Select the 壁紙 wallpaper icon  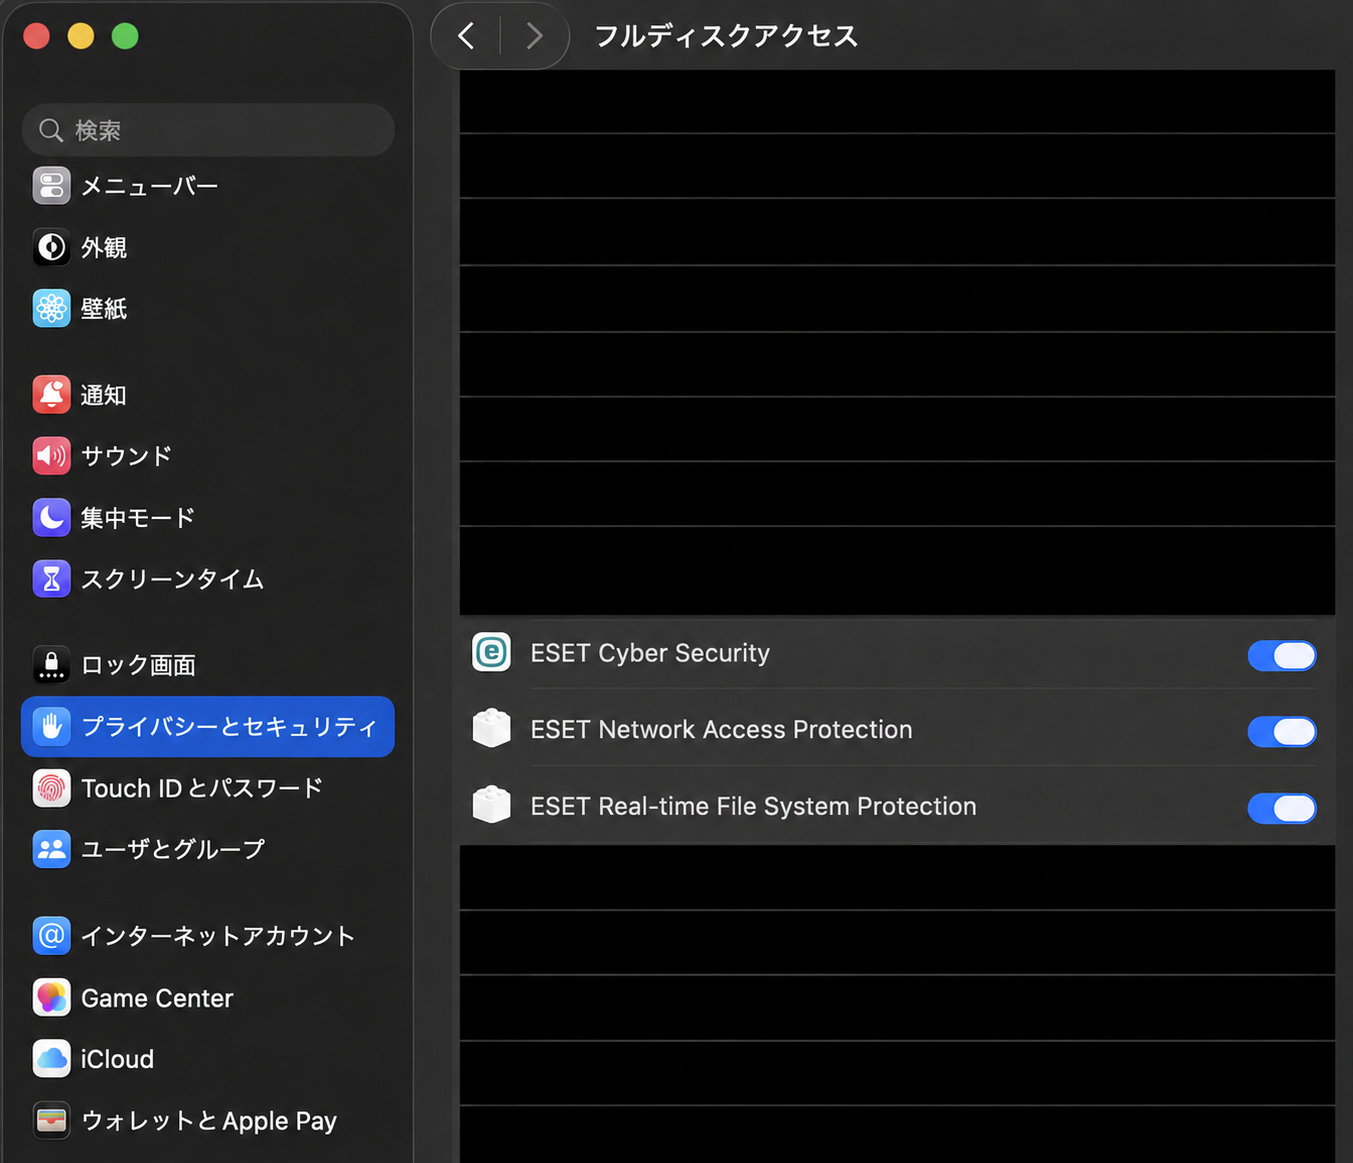tap(51, 308)
